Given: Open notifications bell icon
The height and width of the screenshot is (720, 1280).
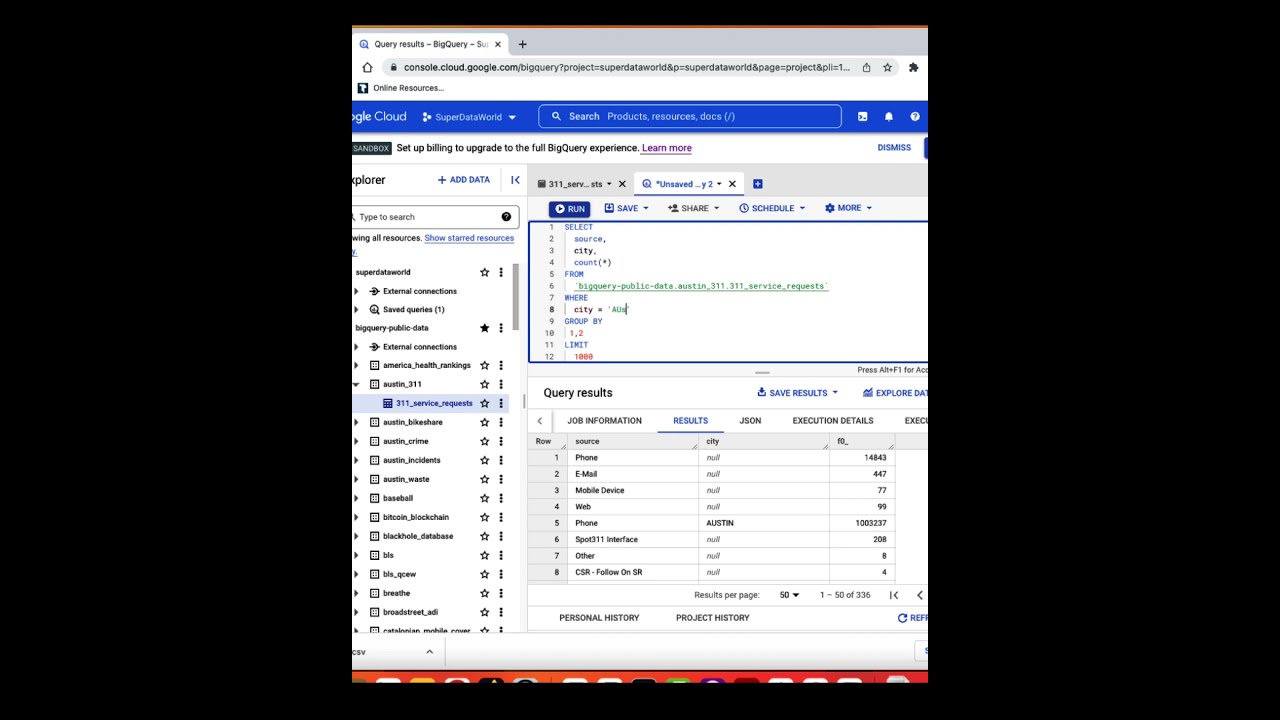Looking at the screenshot, I should [888, 117].
